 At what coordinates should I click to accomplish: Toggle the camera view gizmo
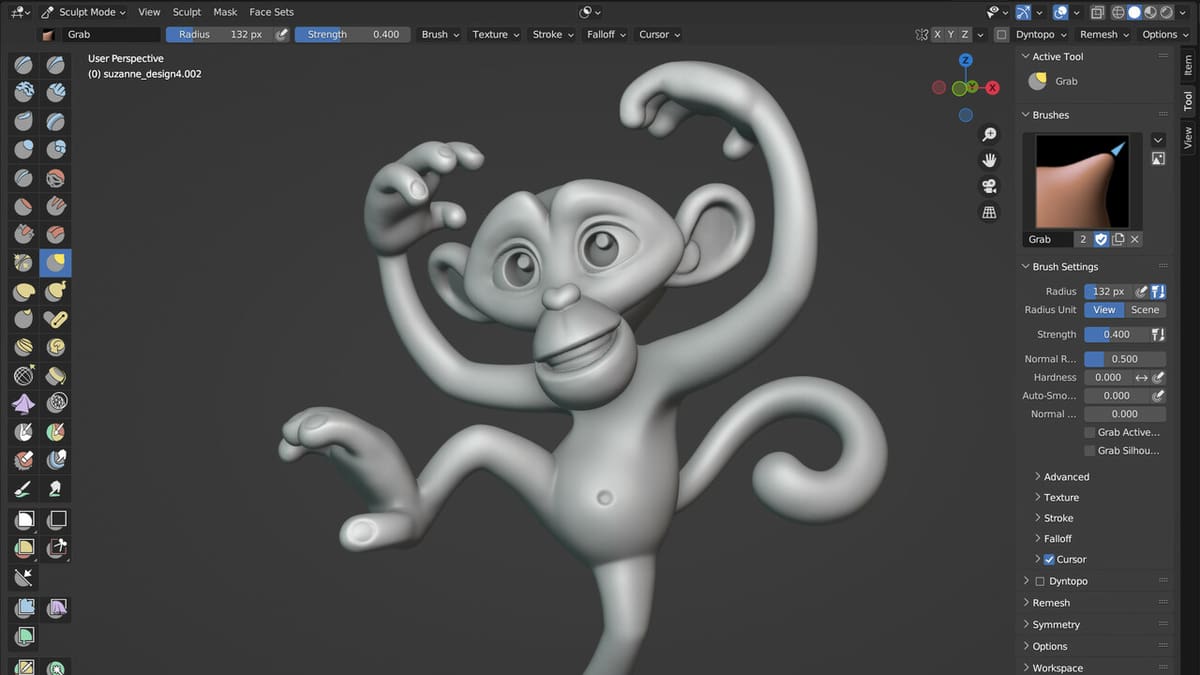click(x=989, y=186)
